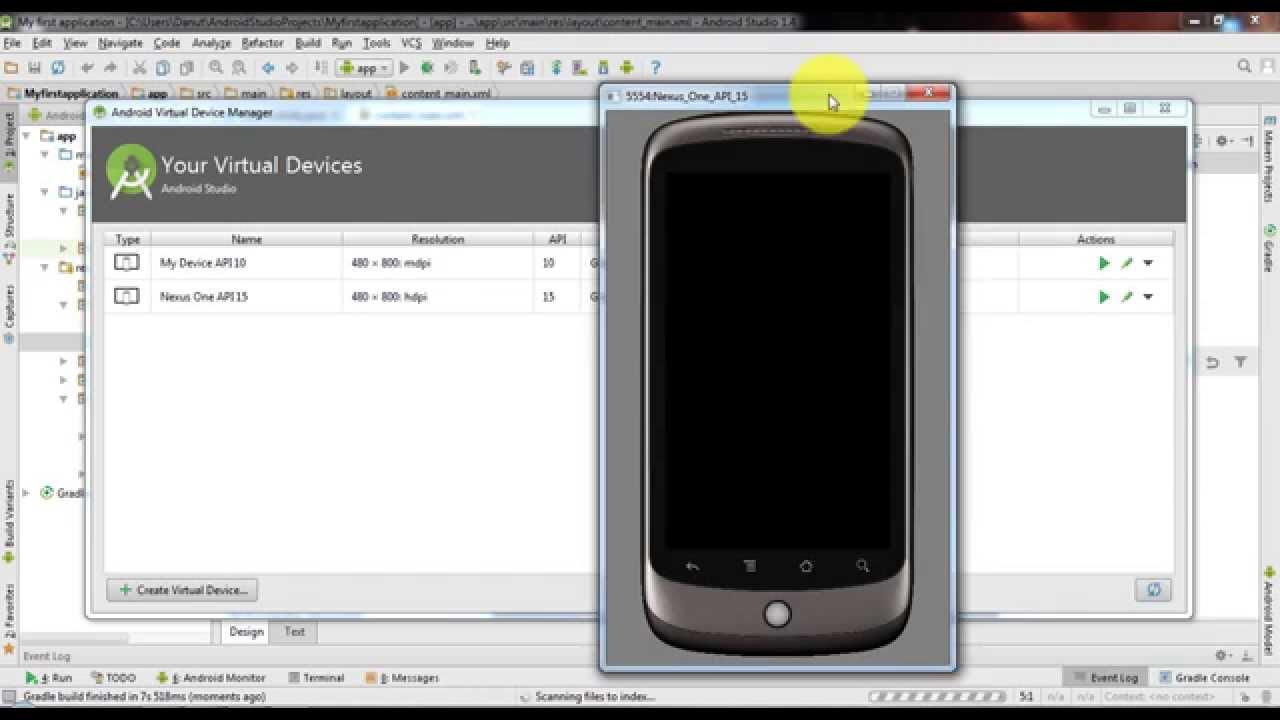Open the app run configuration dropdown
This screenshot has width=1280, height=720.
point(364,68)
